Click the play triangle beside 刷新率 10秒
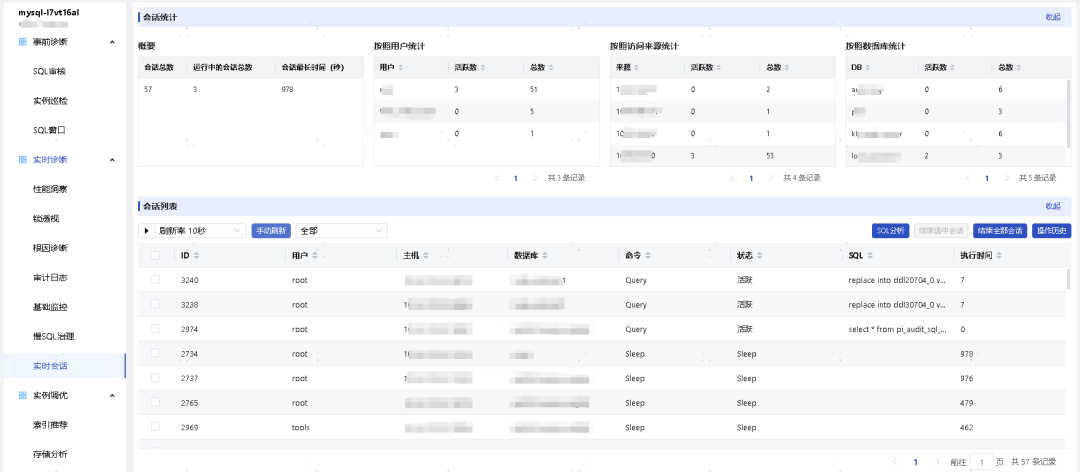 (147, 231)
